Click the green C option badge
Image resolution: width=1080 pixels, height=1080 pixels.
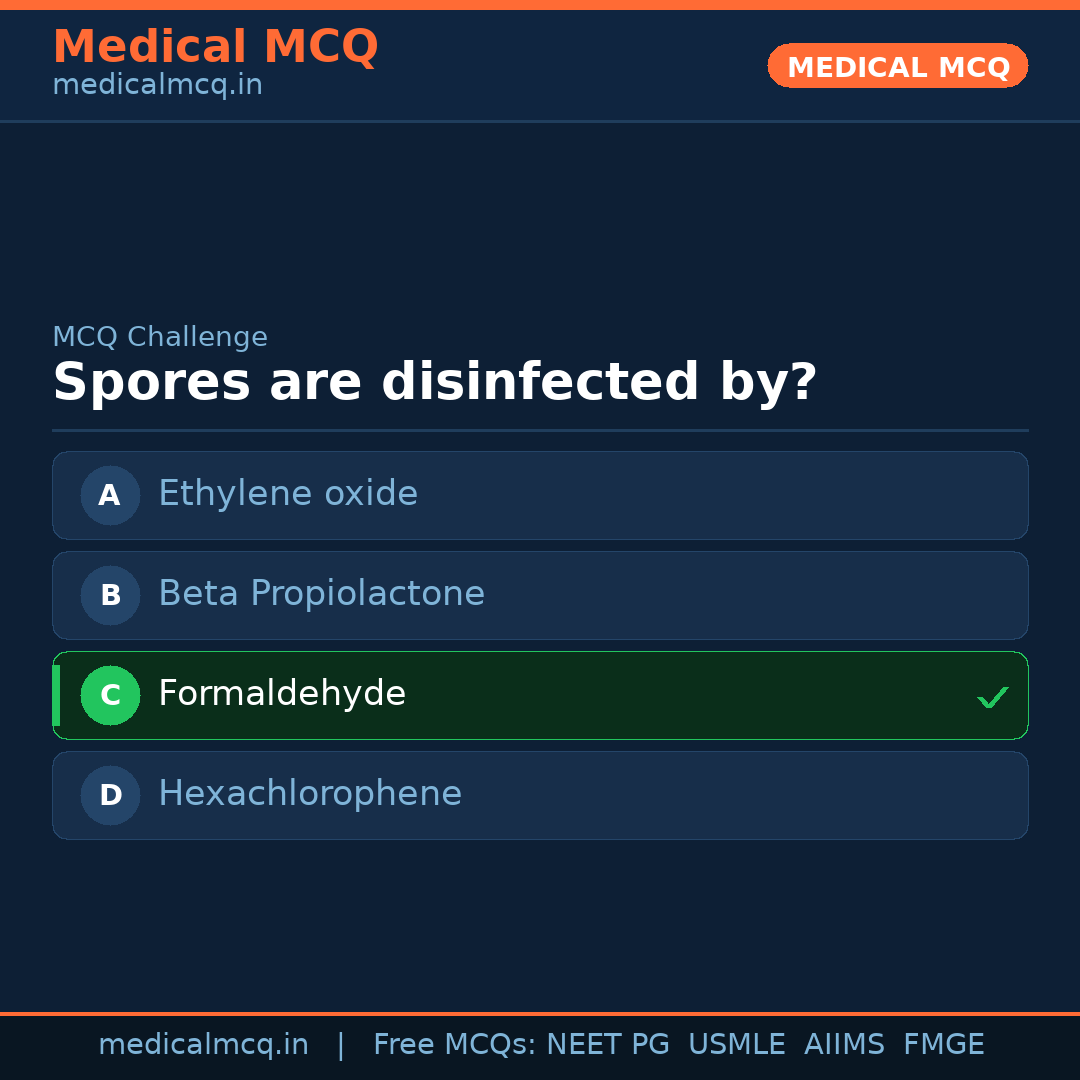(x=110, y=695)
